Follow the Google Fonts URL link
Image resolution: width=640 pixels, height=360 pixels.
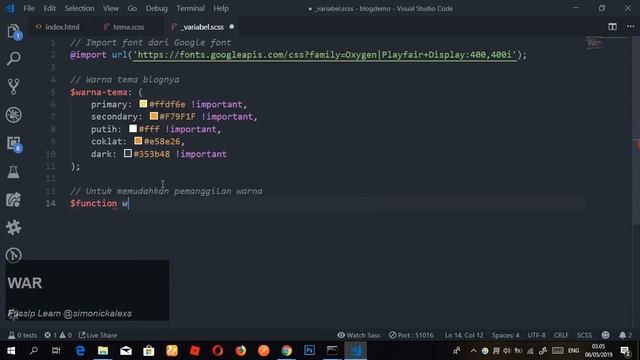click(x=324, y=55)
